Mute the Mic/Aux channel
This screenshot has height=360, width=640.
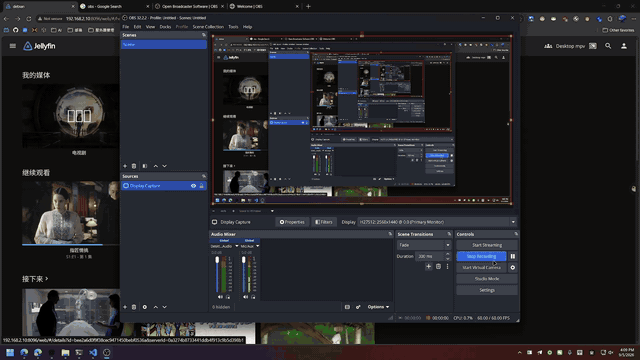click(245, 297)
